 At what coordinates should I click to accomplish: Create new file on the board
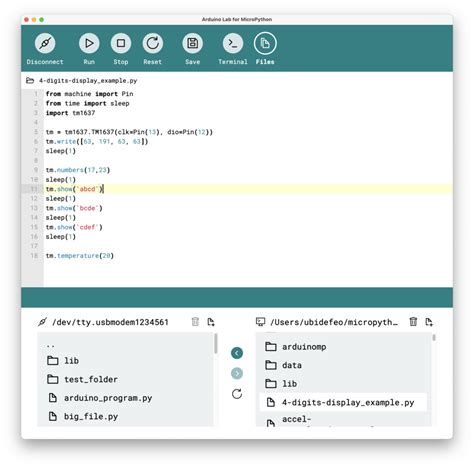pyautogui.click(x=211, y=322)
